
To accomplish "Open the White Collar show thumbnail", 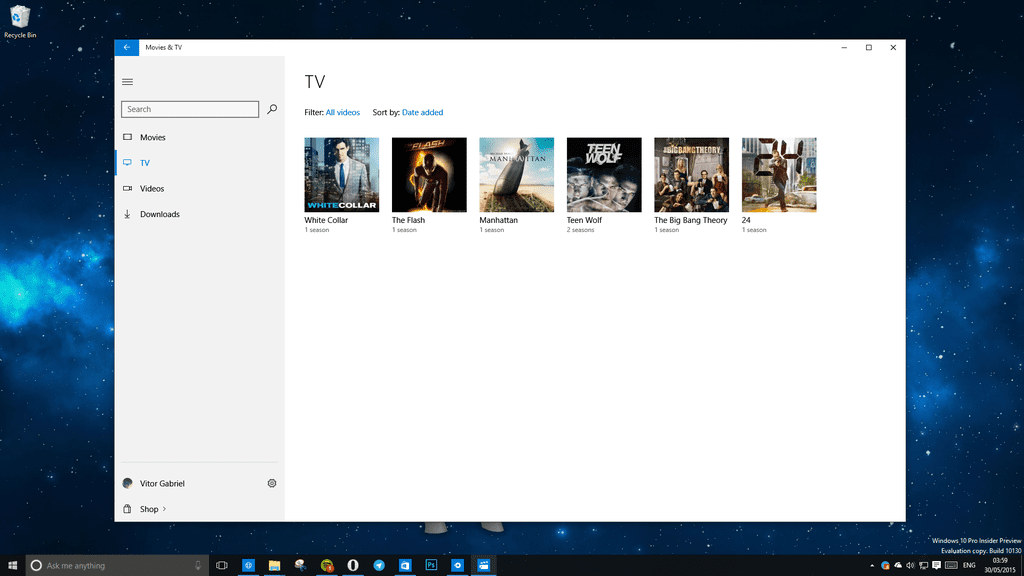I will point(342,174).
